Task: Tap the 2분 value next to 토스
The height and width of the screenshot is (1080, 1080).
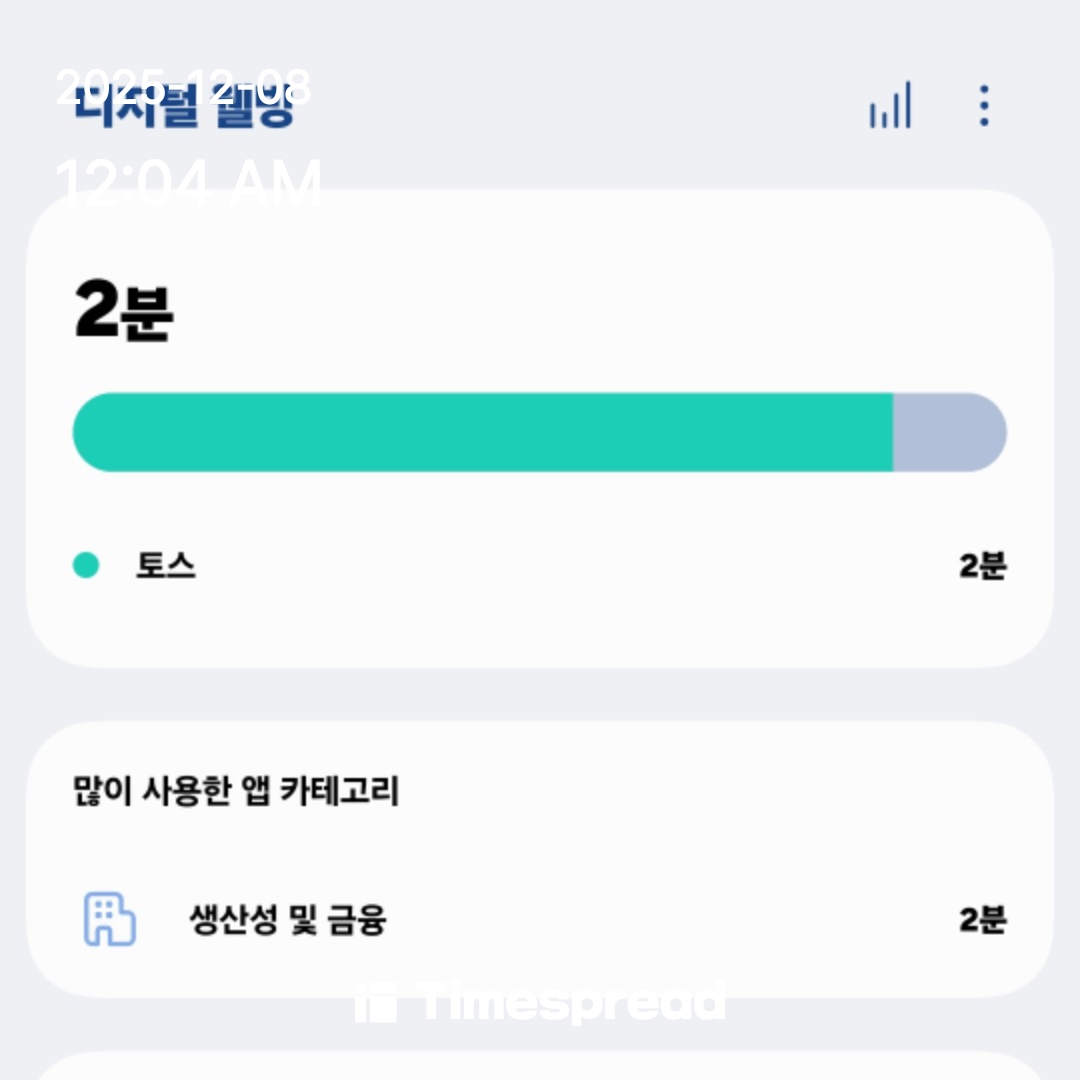Action: coord(982,566)
